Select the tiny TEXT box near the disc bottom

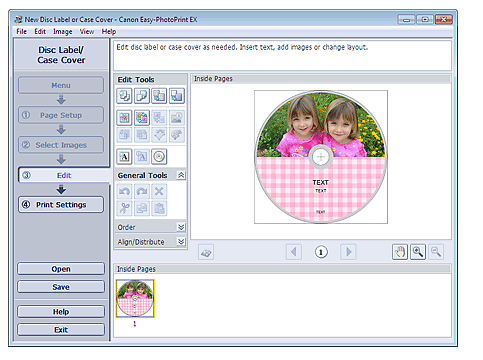coord(320,212)
